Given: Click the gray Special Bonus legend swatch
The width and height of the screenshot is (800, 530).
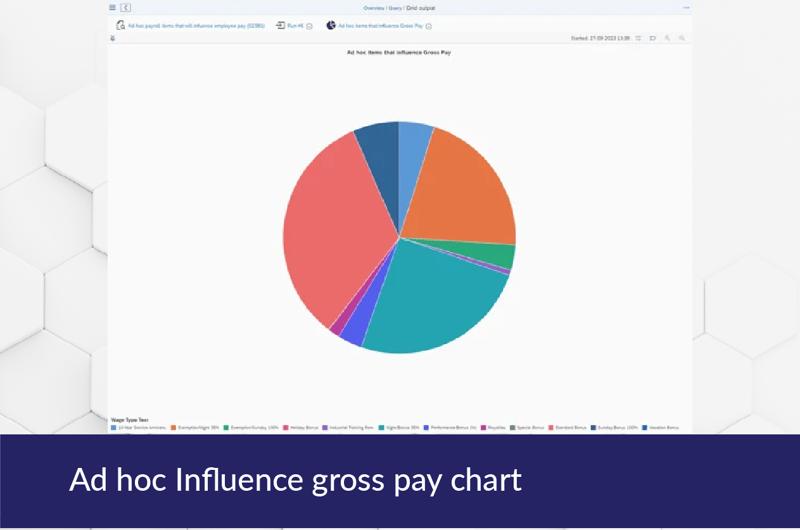Looking at the screenshot, I should pyautogui.click(x=513, y=427).
